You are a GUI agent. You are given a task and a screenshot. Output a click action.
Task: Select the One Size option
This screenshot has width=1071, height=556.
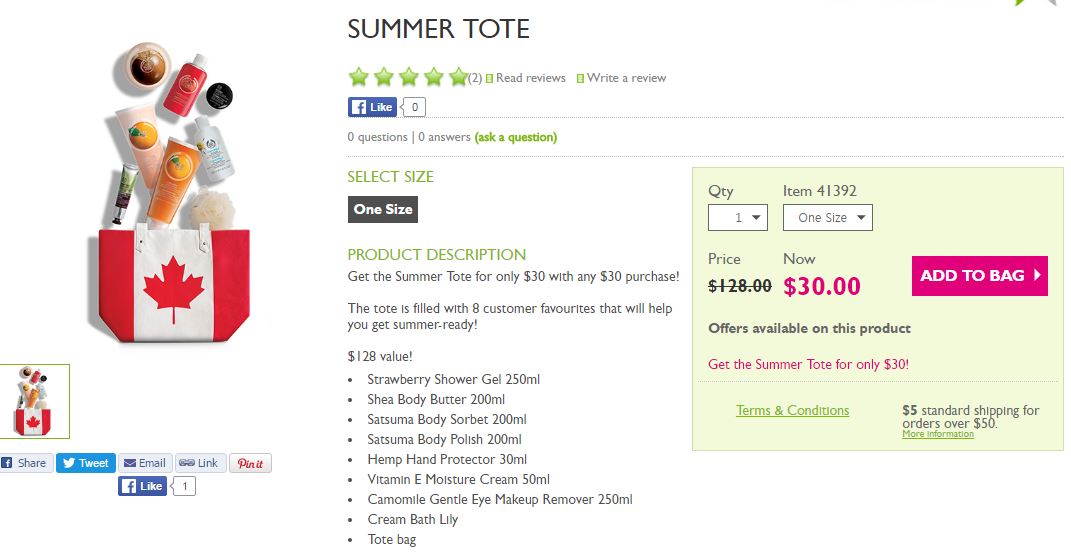383,209
